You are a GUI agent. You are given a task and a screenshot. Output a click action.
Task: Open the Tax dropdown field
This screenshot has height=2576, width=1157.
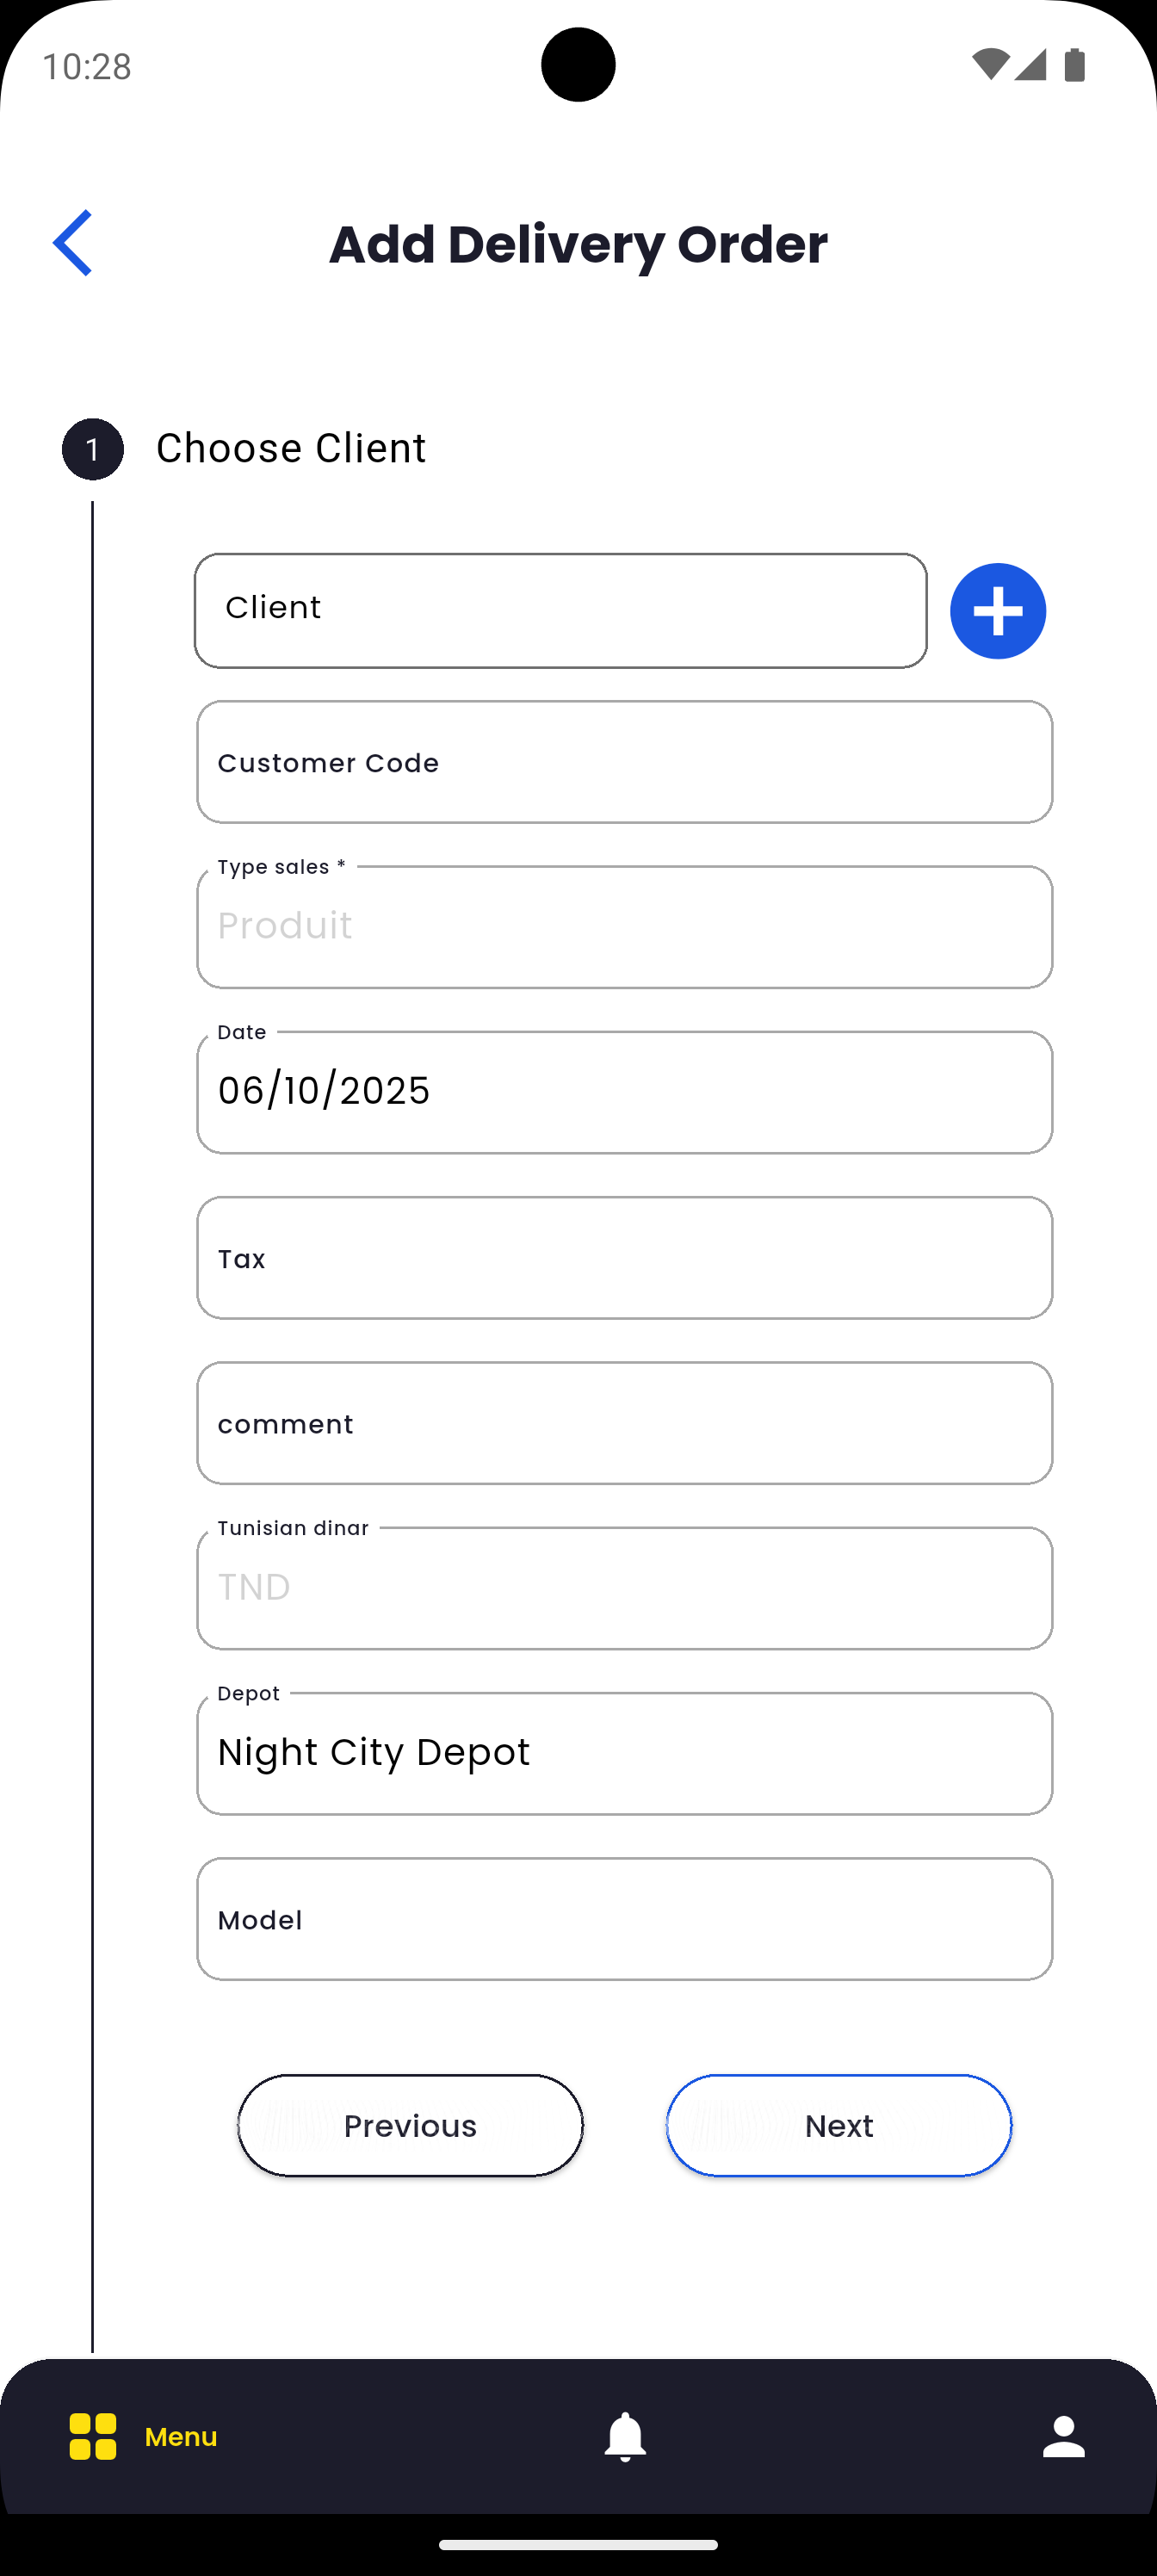click(x=624, y=1258)
